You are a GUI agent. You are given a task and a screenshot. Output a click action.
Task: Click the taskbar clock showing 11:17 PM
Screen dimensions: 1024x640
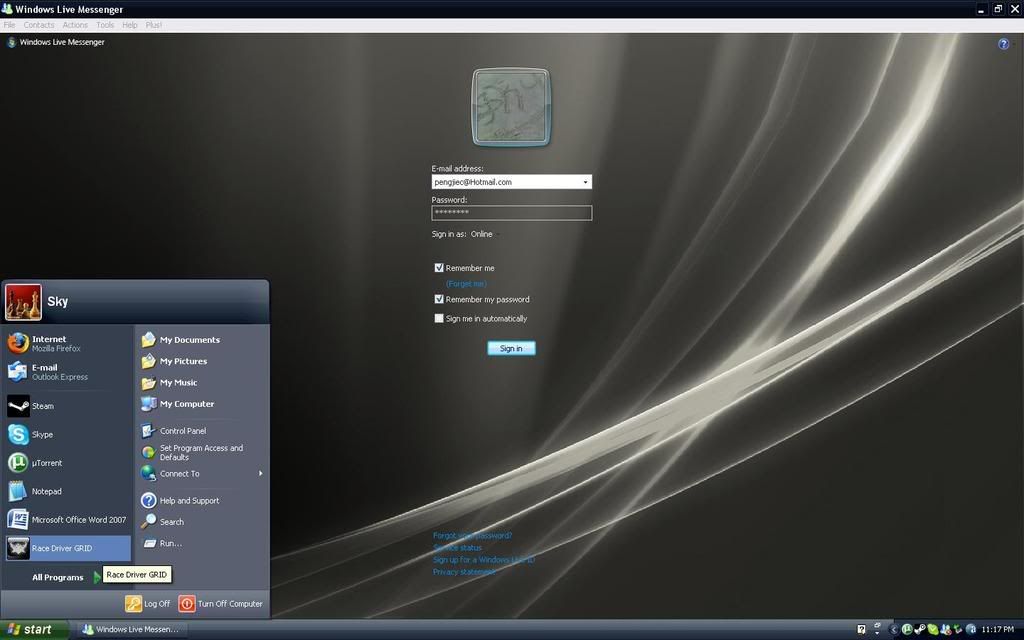pyautogui.click(x=997, y=630)
